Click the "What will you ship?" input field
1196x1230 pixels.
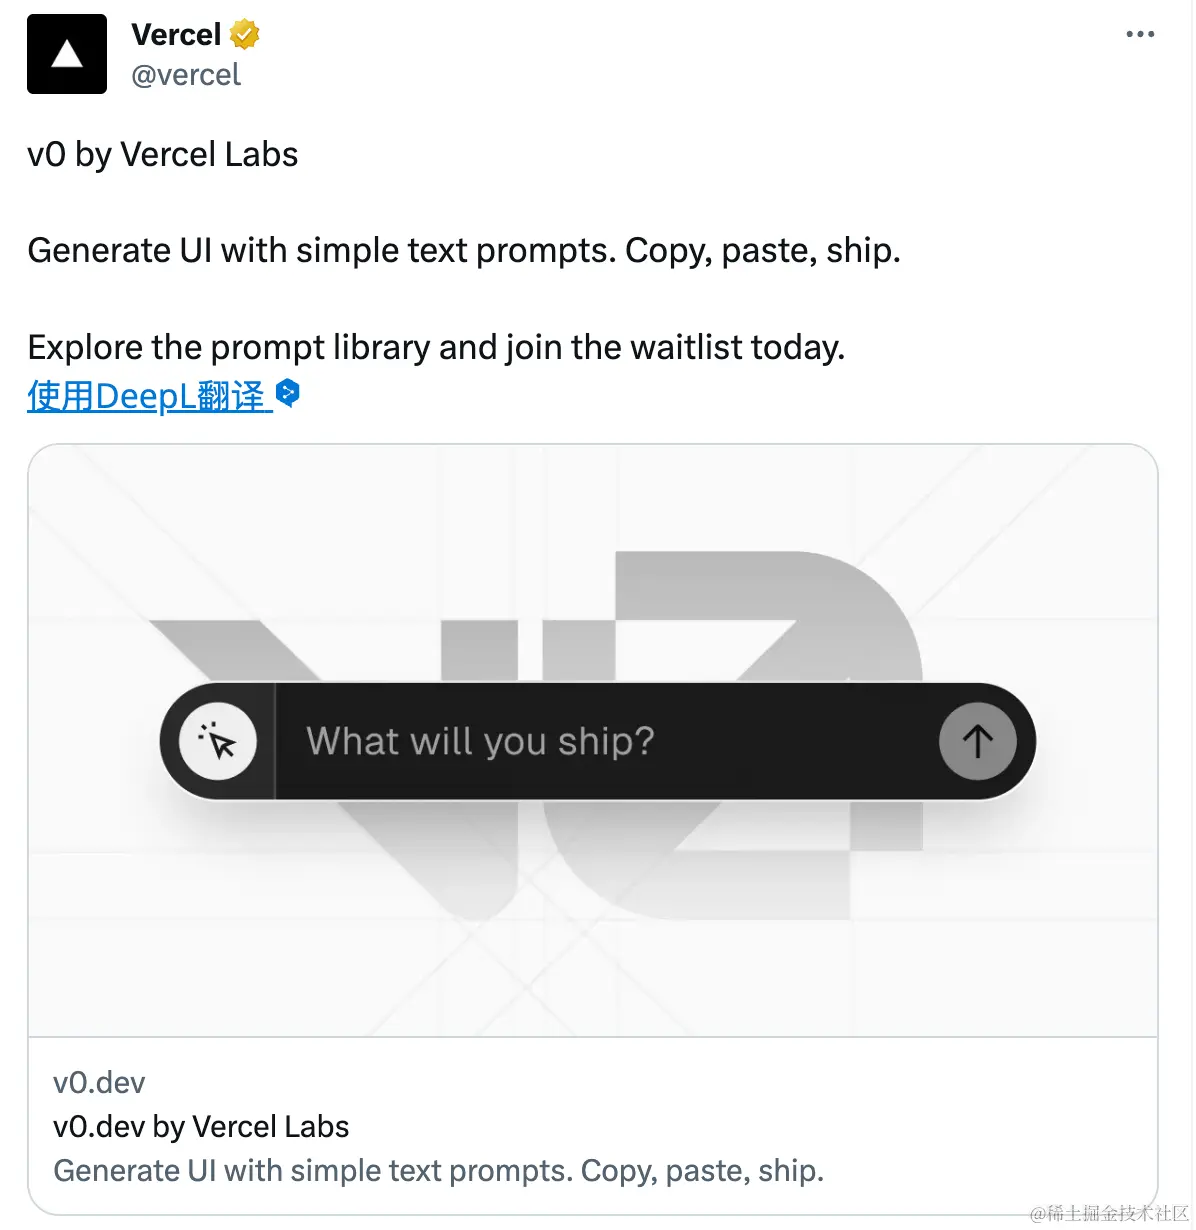tap(600, 741)
